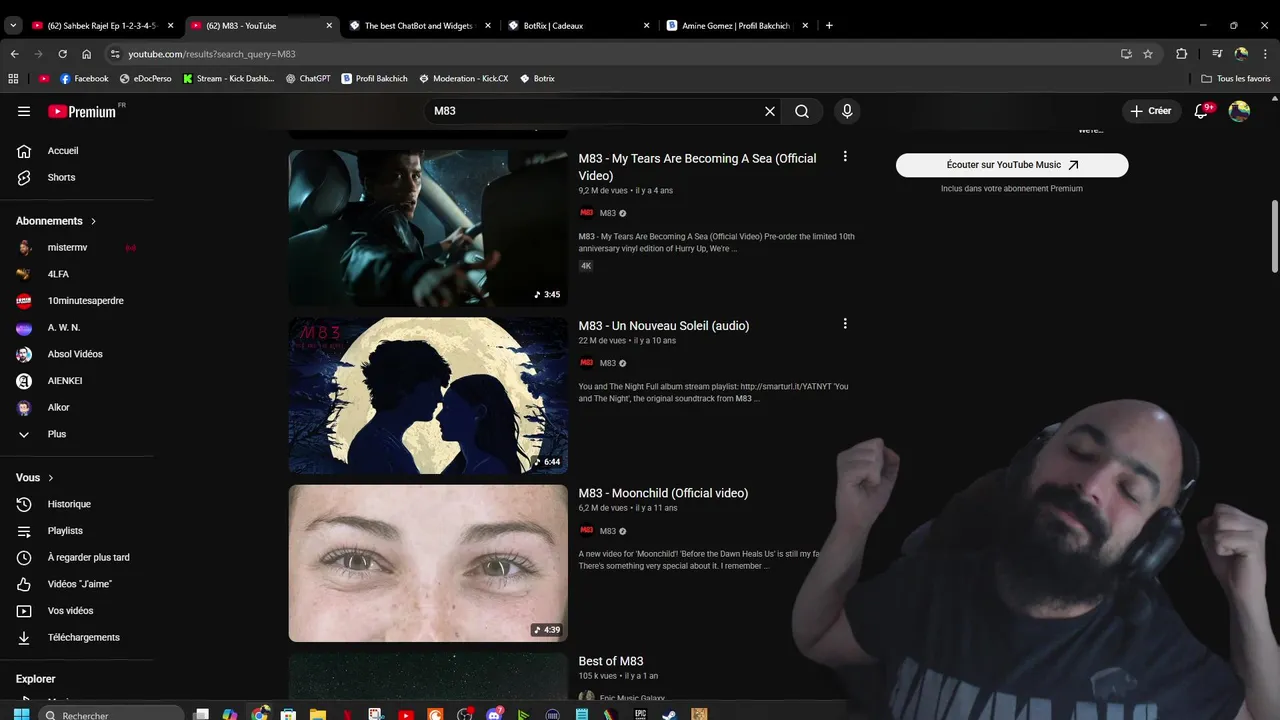
Task: Open My Tears Are Becoming A Sea thumbnail
Action: pyautogui.click(x=428, y=228)
